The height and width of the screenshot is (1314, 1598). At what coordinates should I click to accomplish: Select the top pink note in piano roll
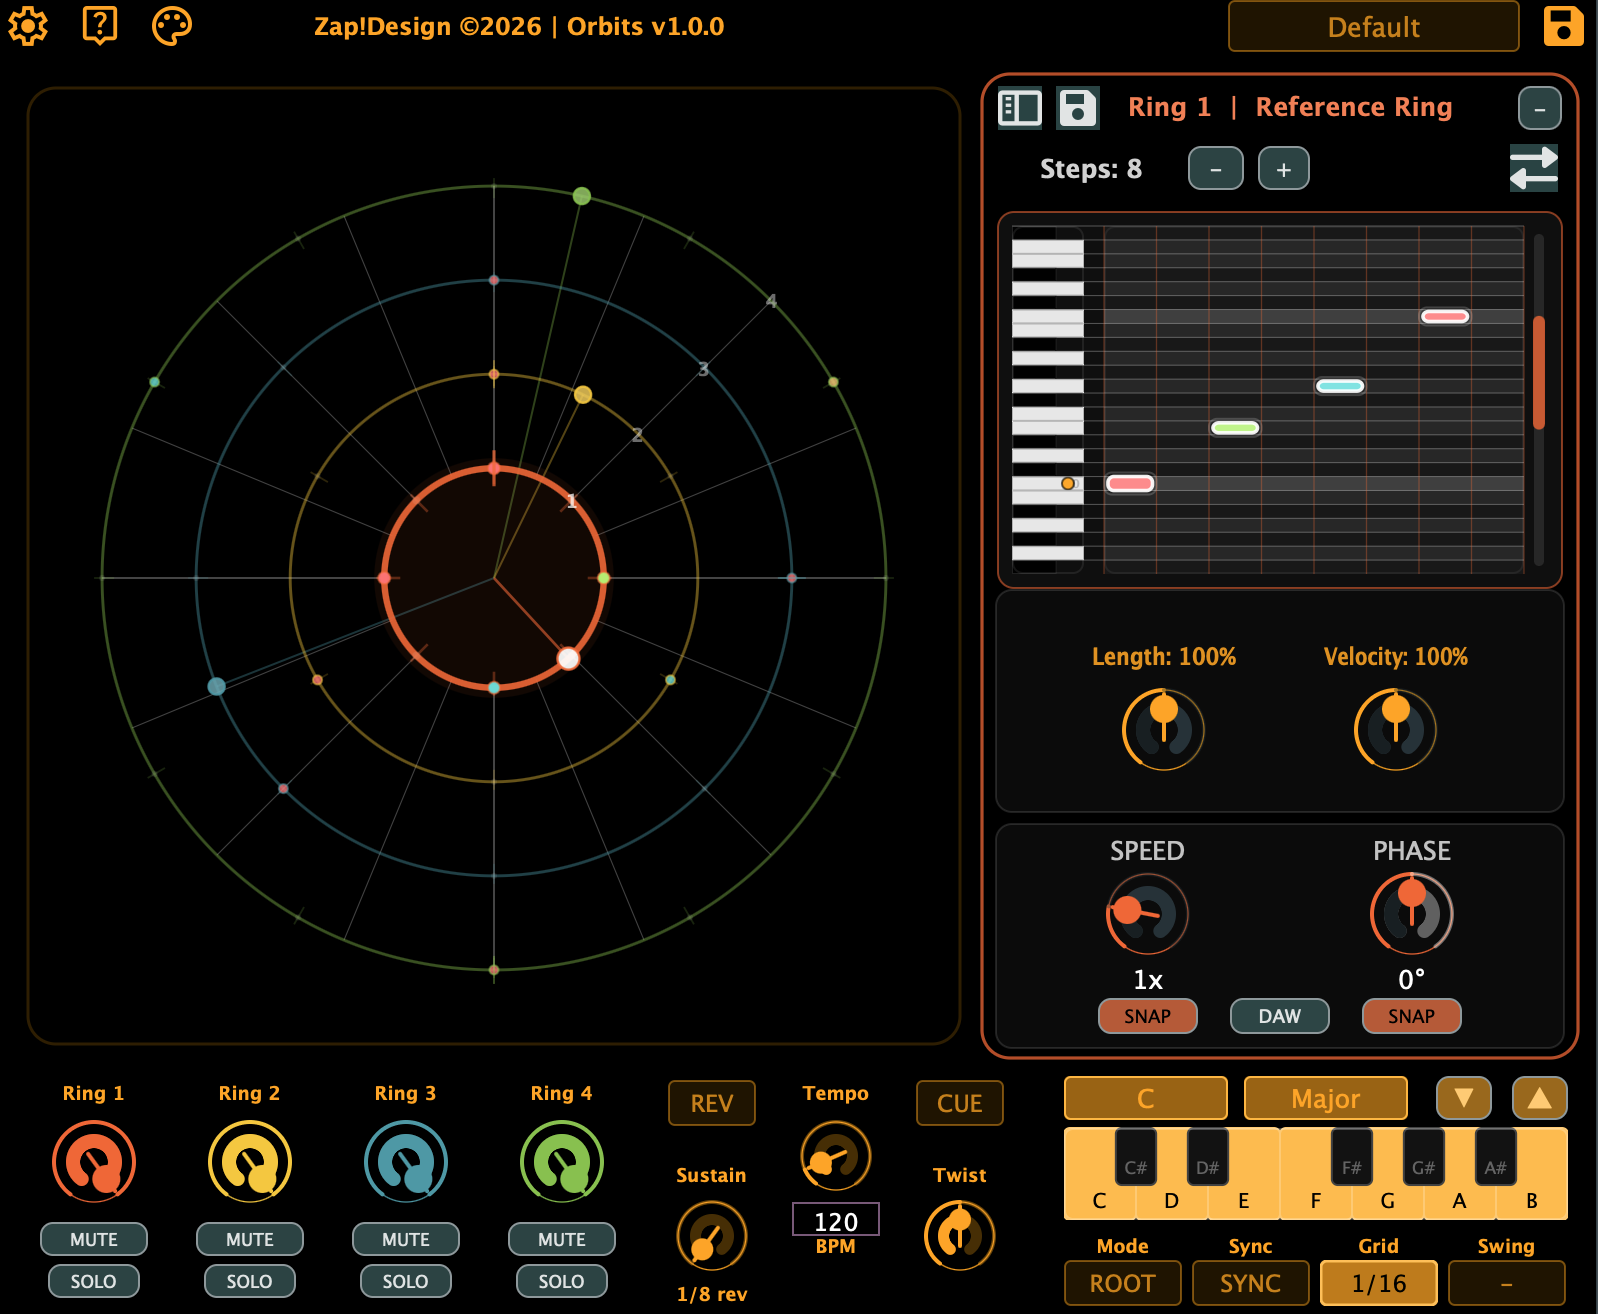click(x=1445, y=316)
